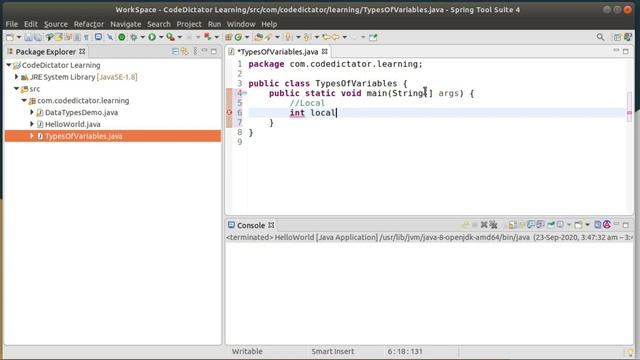Click the red Relaunch toolbar icon
This screenshot has width=640, height=360.
click(x=208, y=37)
